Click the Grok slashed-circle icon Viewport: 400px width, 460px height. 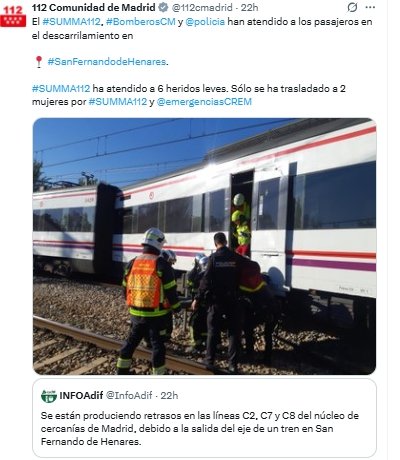(x=352, y=8)
